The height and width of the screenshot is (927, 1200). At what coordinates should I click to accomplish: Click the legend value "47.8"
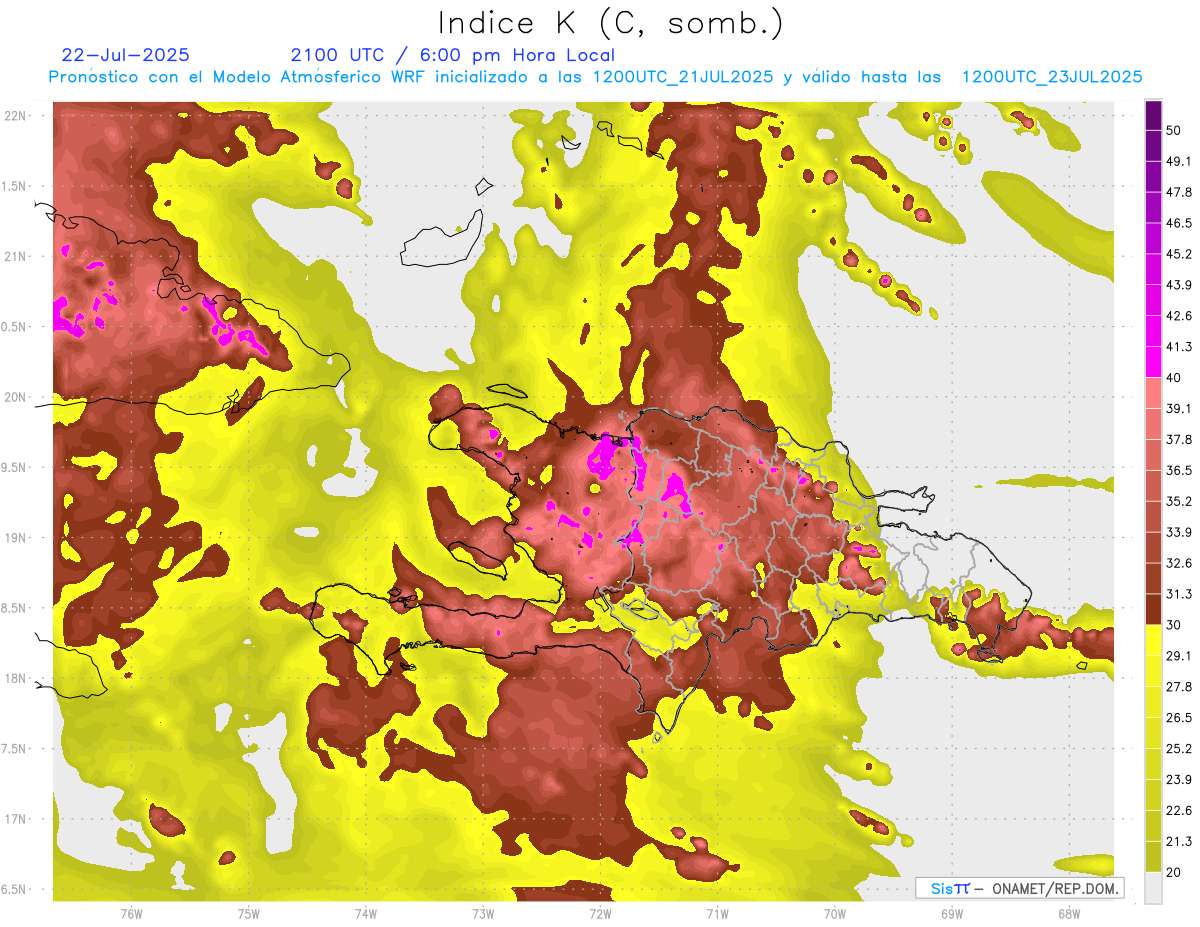pos(1179,193)
